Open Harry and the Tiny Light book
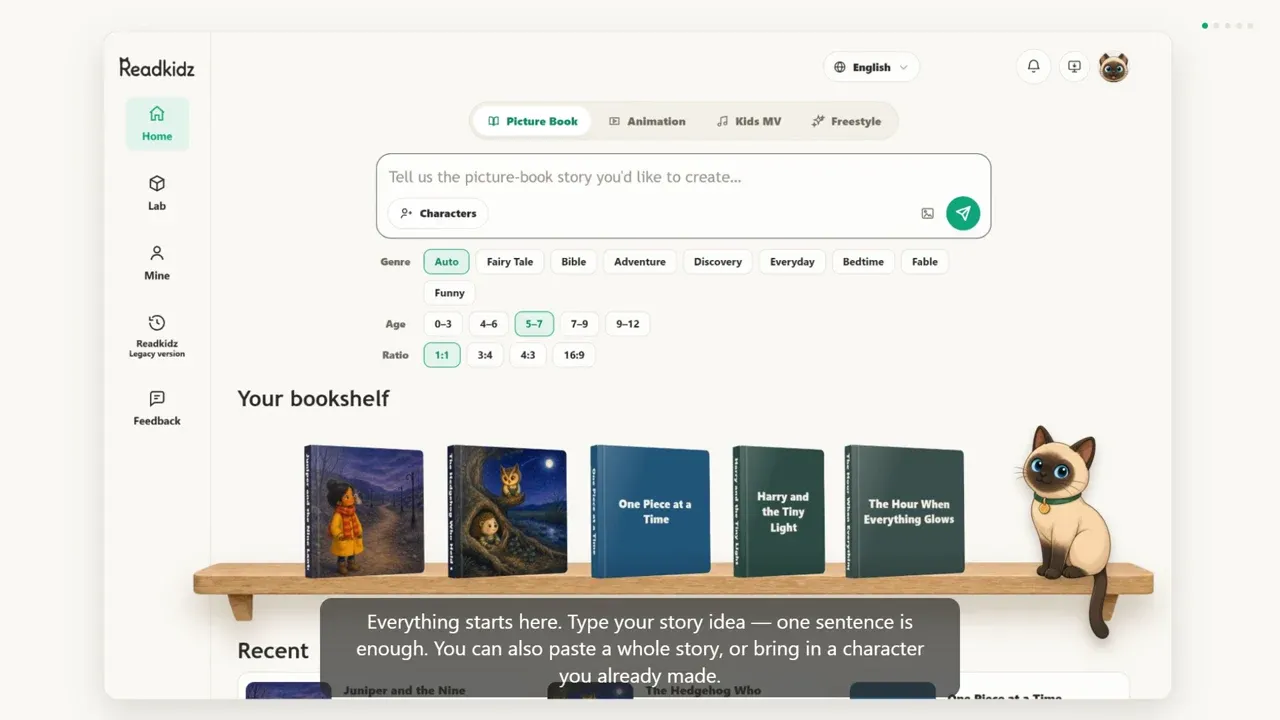This screenshot has height=720, width=1280. (x=779, y=511)
